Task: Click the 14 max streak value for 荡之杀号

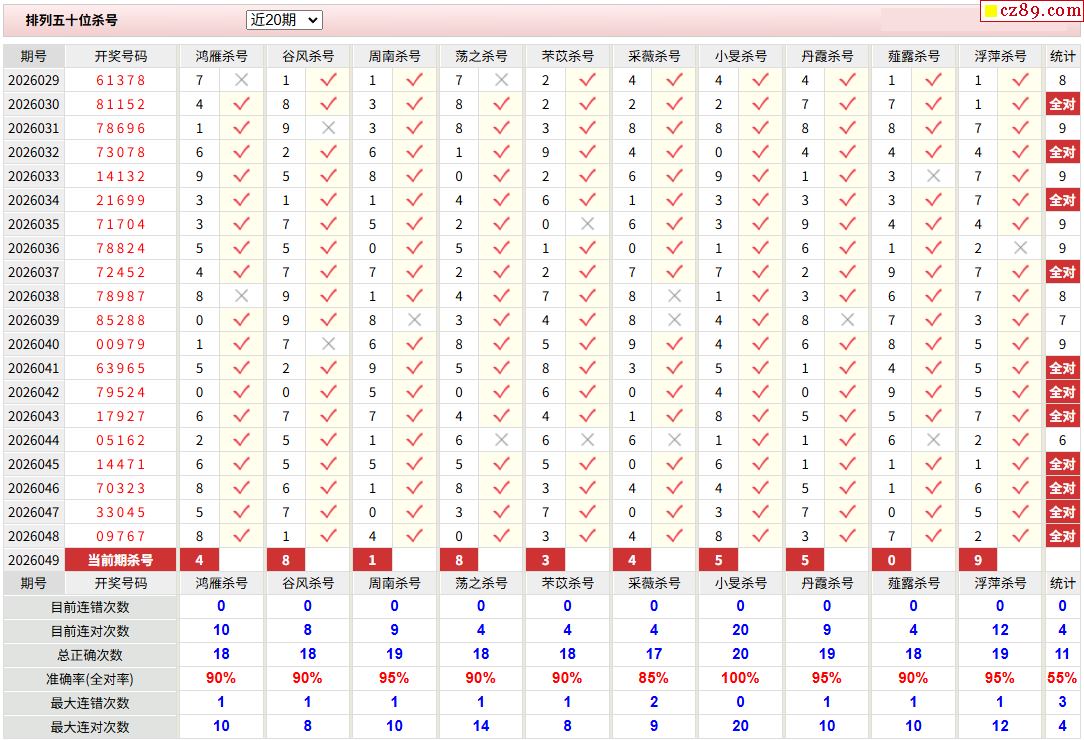Action: (x=481, y=726)
